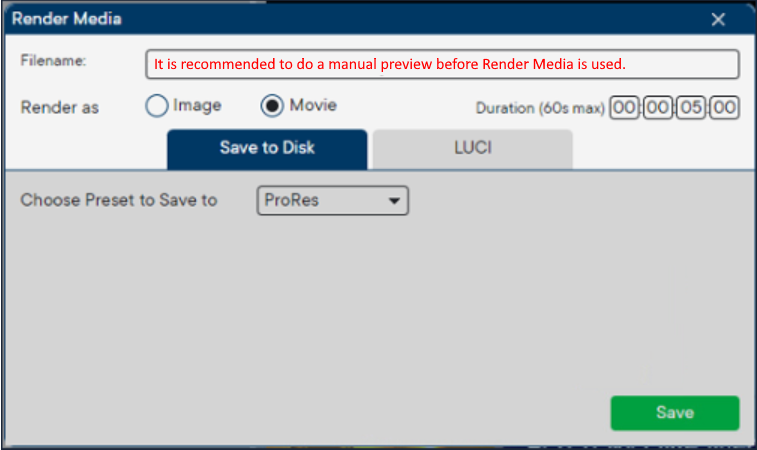Click the Render Media title bar
757x450 pixels.
300,19
